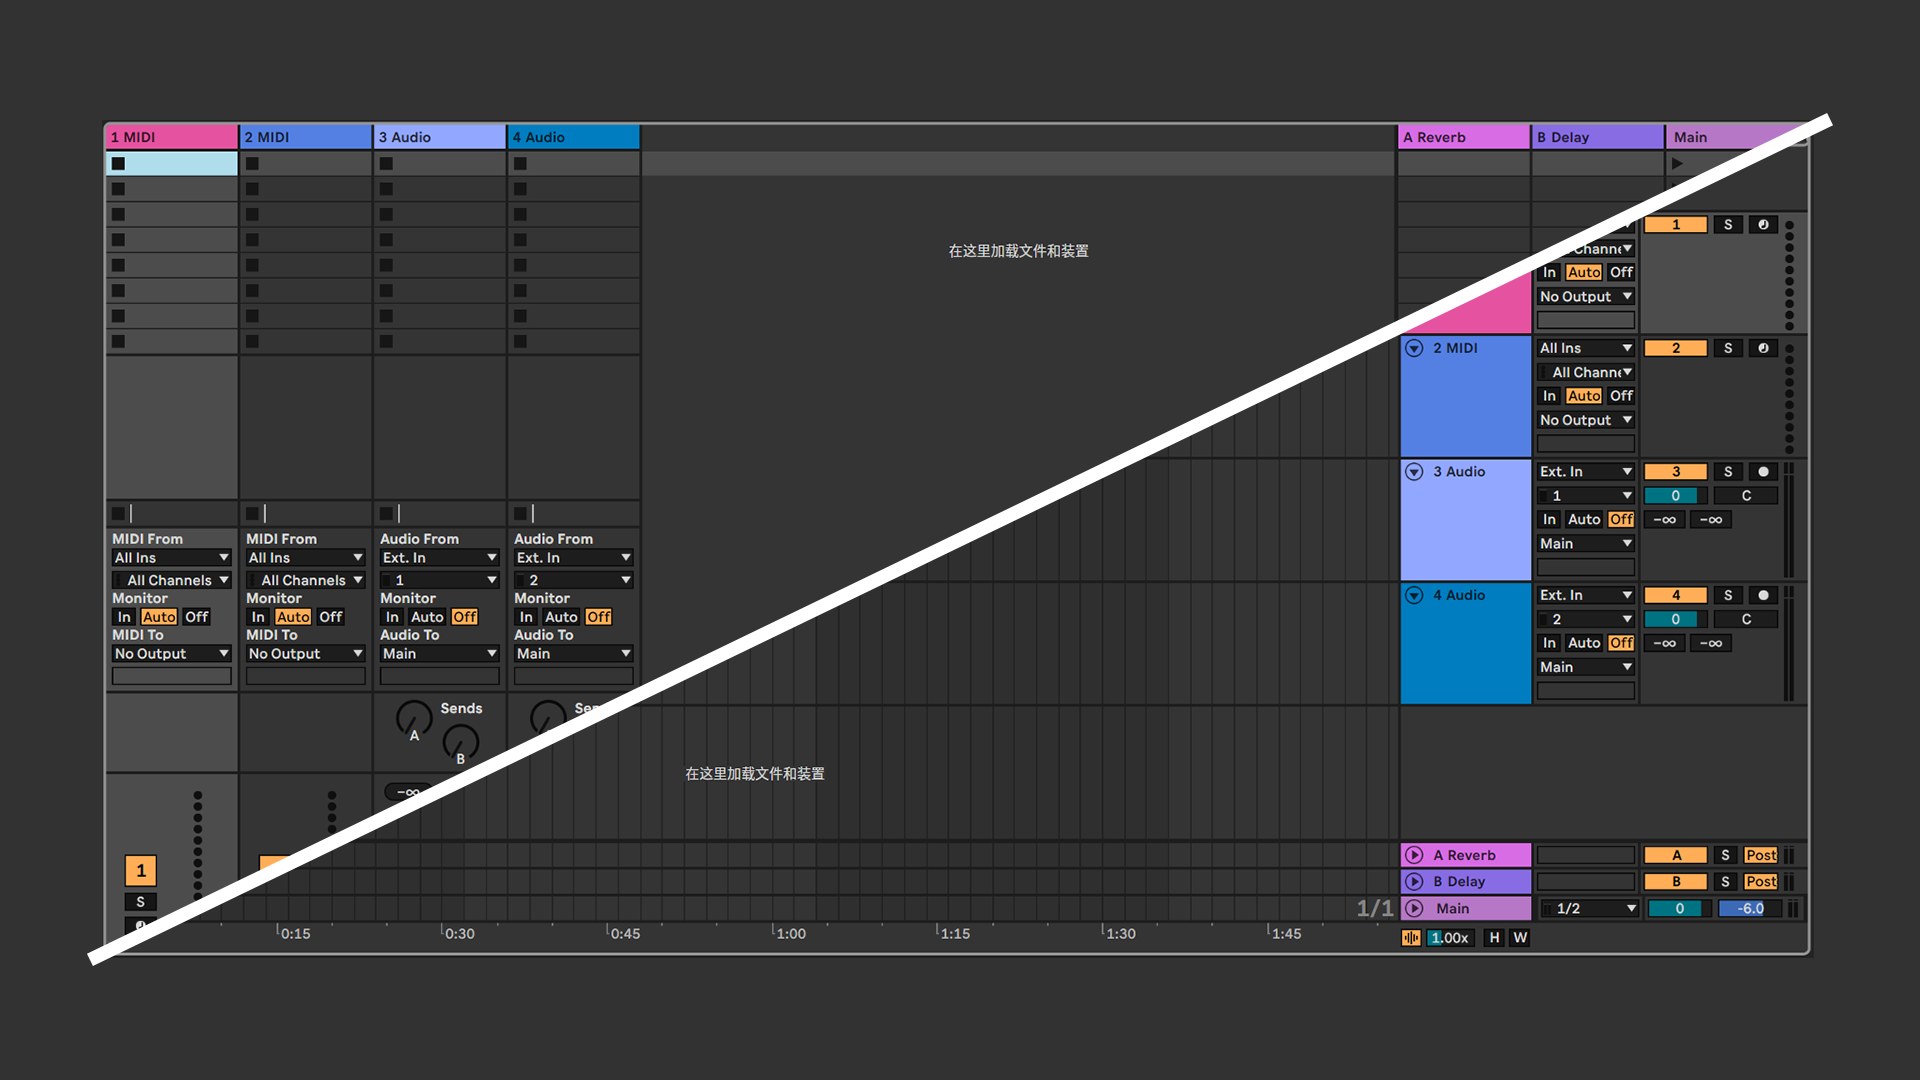
Task: Click the Main volume -6.0 slider
Action: tap(1748, 908)
